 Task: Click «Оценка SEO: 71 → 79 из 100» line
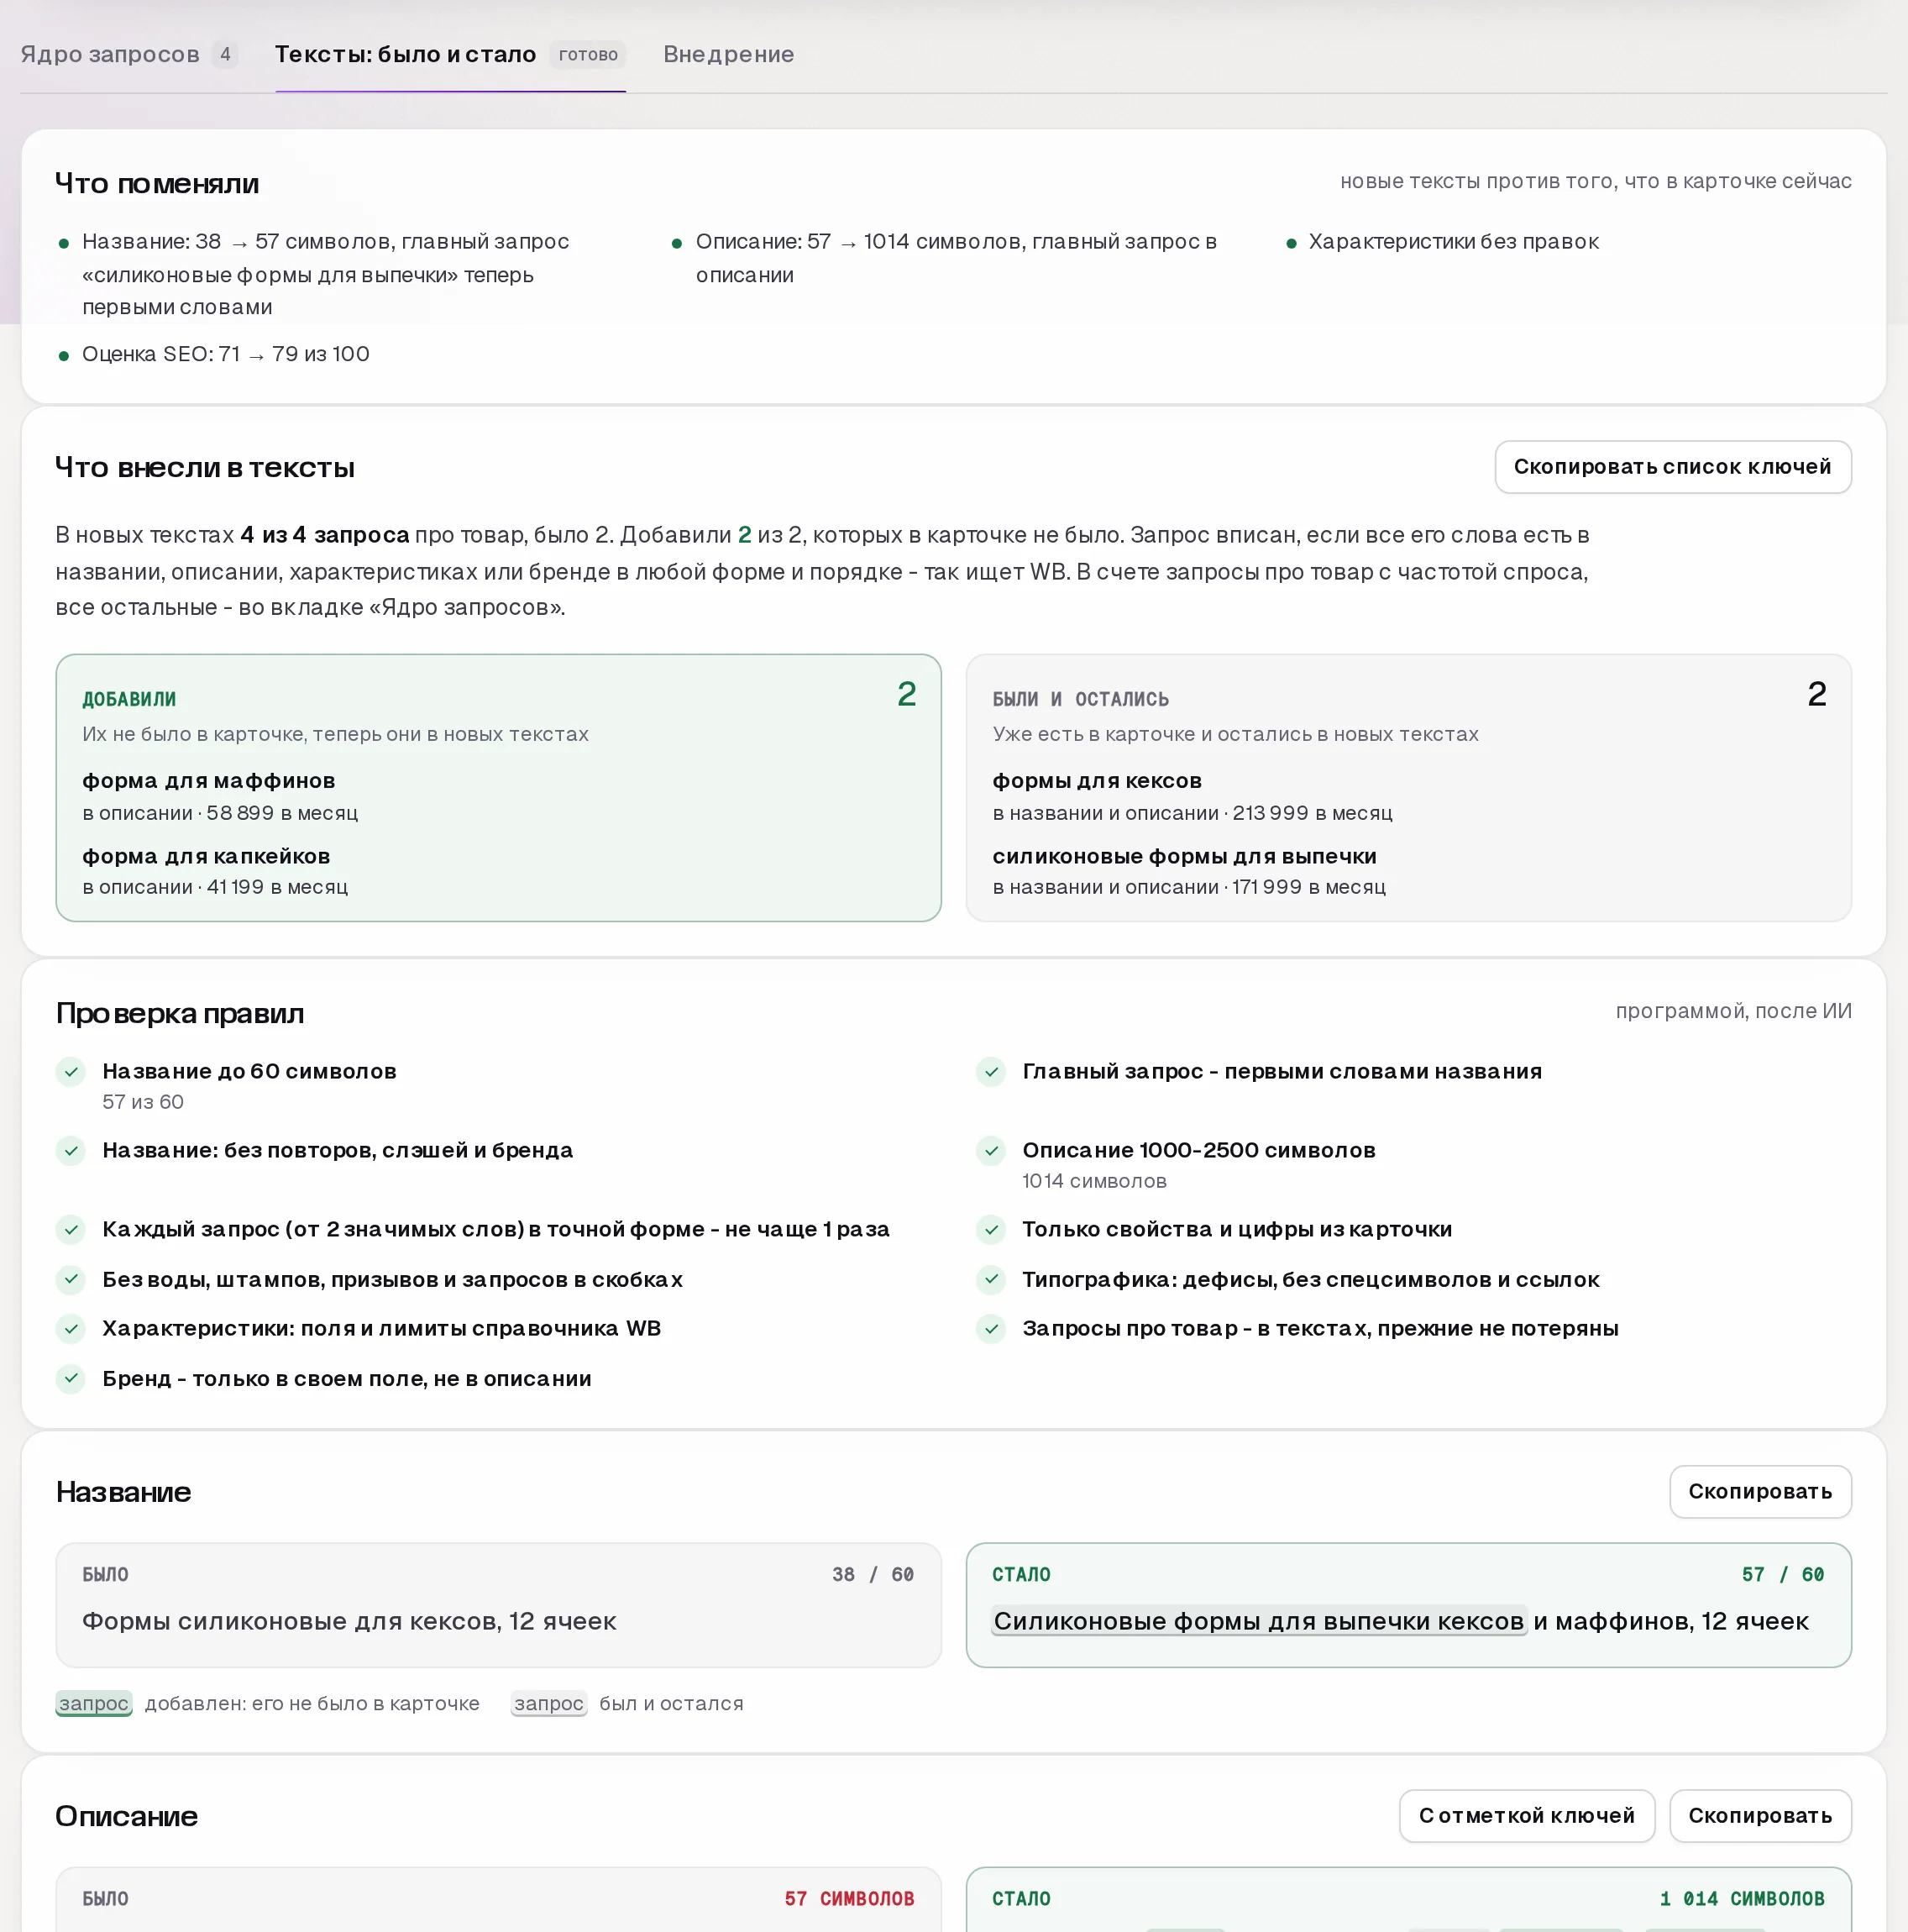point(226,354)
